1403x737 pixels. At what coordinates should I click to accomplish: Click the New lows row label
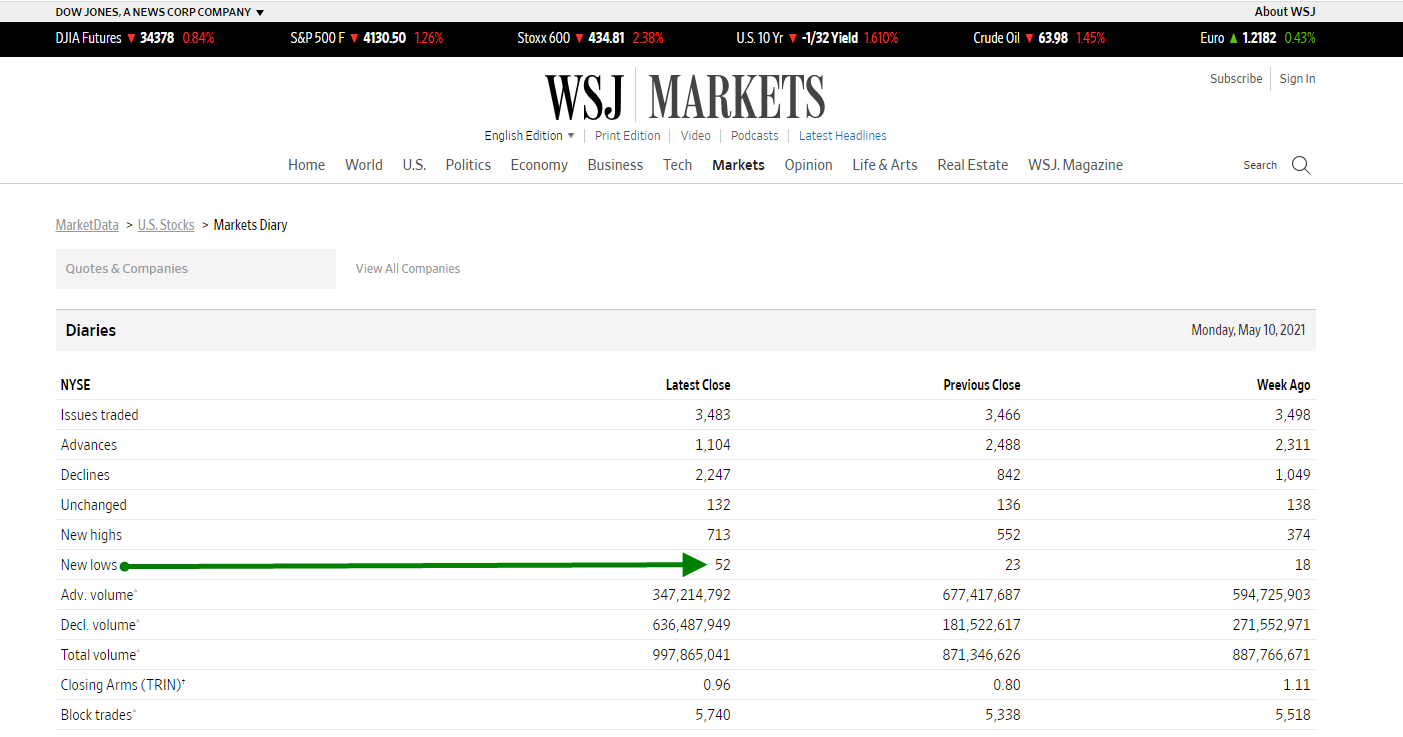pyautogui.click(x=89, y=565)
